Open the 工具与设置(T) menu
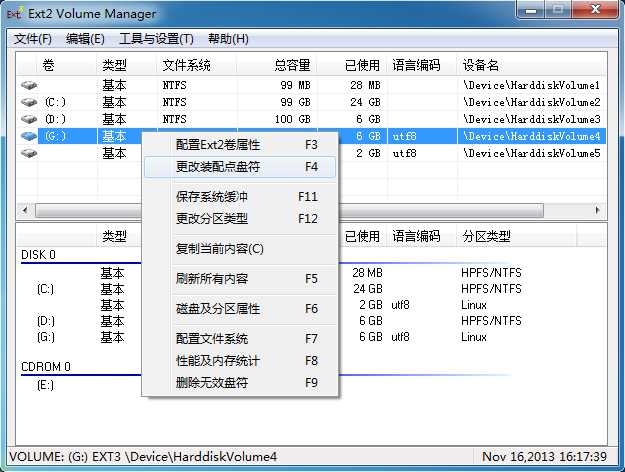625x472 pixels. 156,39
